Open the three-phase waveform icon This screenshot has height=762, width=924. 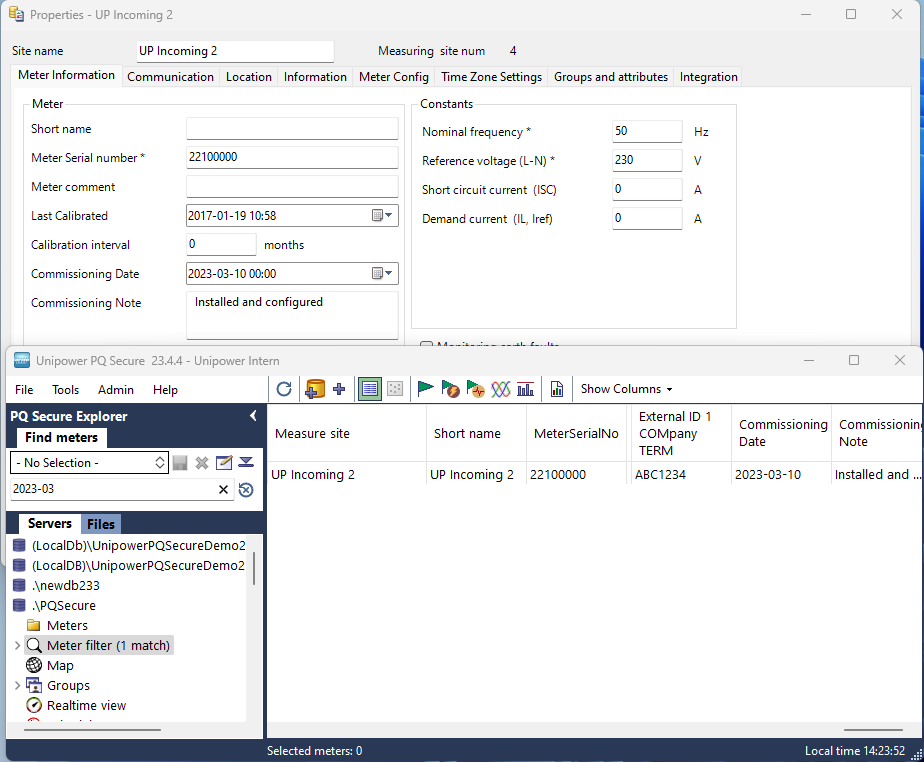[501, 389]
